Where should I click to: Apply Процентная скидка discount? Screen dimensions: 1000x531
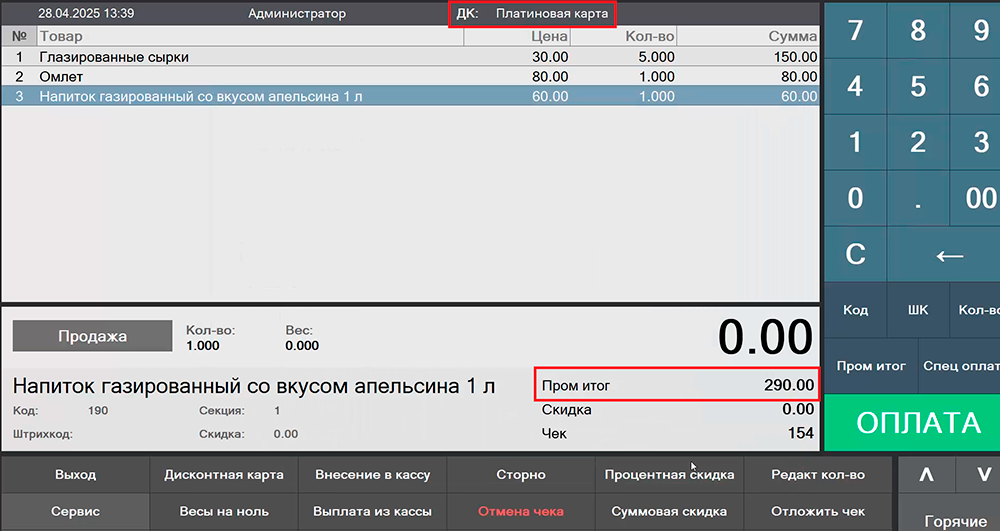pos(669,475)
